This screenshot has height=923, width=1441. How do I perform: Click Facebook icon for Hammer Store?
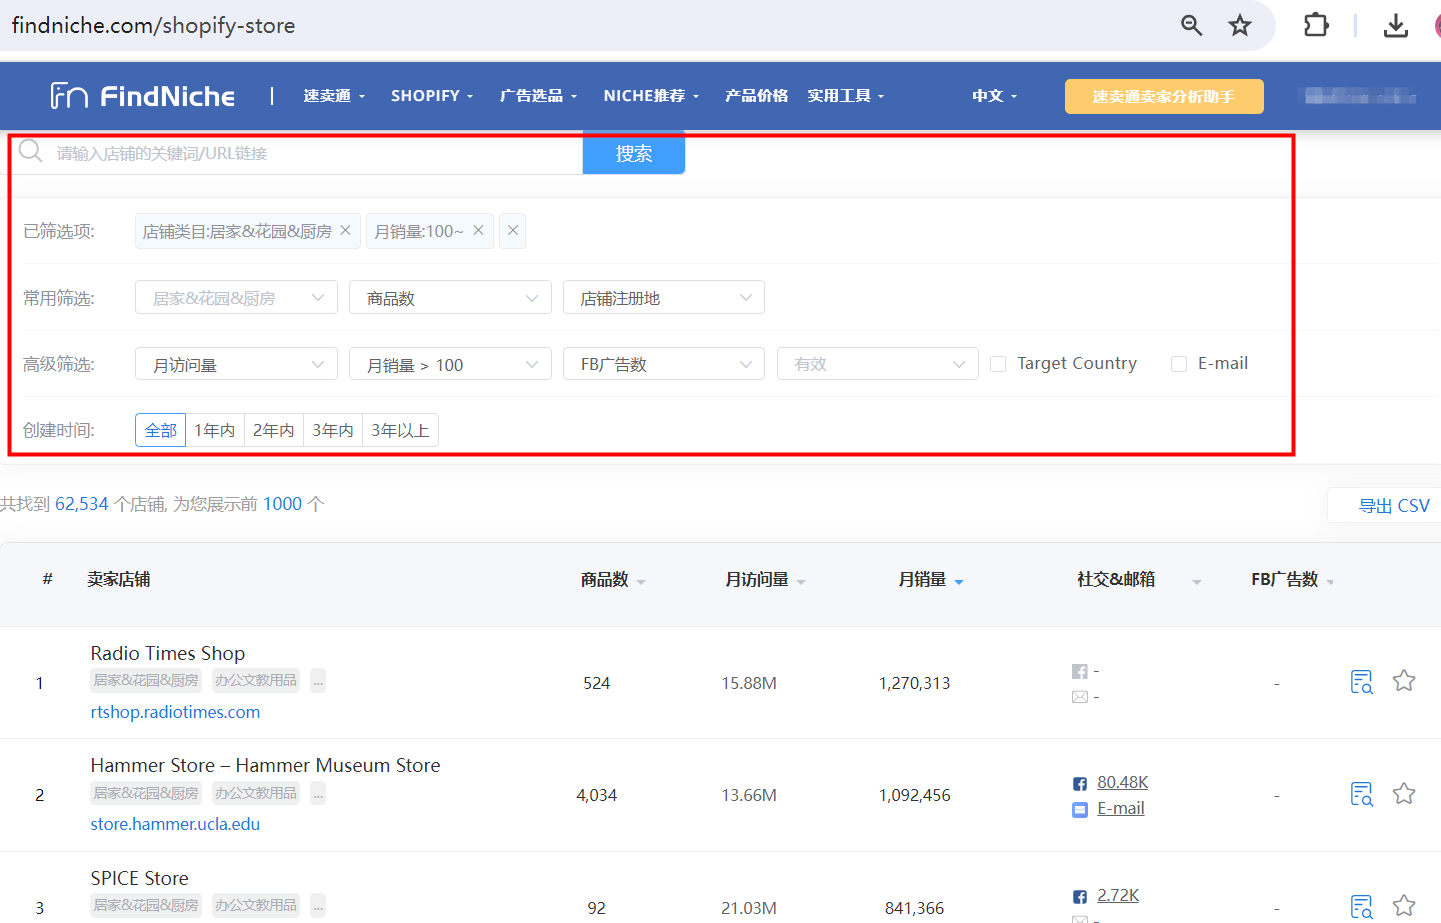point(1080,784)
